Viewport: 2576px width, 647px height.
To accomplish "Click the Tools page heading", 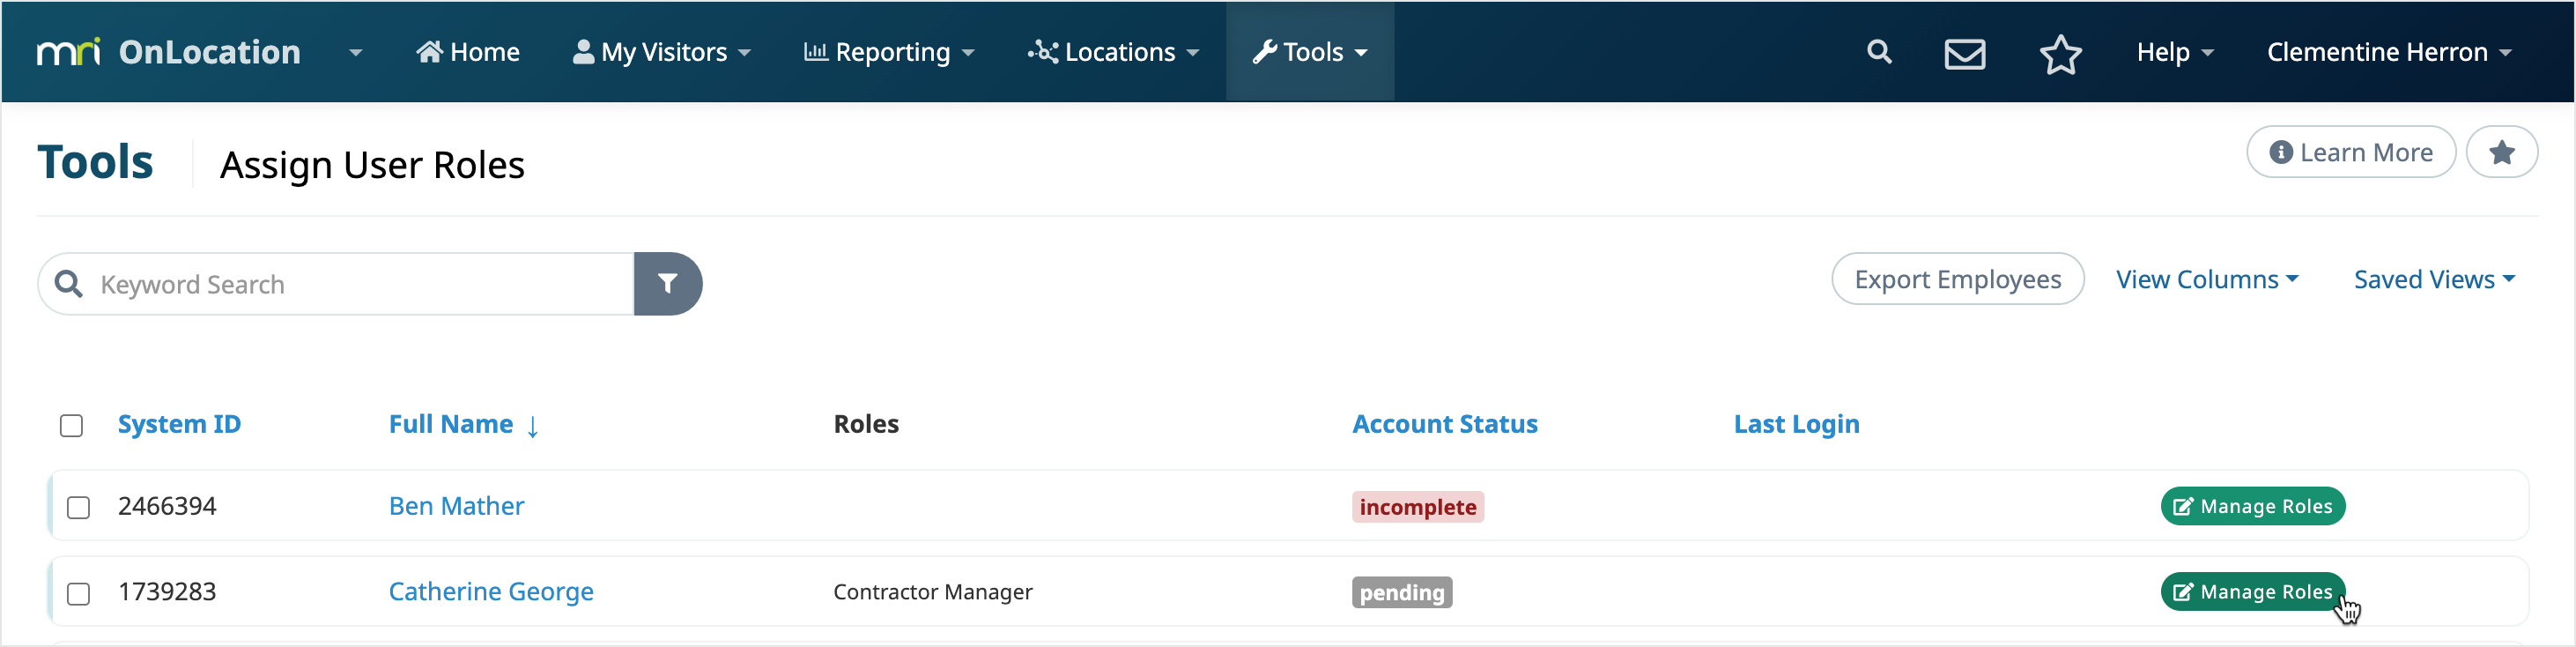I will (95, 162).
